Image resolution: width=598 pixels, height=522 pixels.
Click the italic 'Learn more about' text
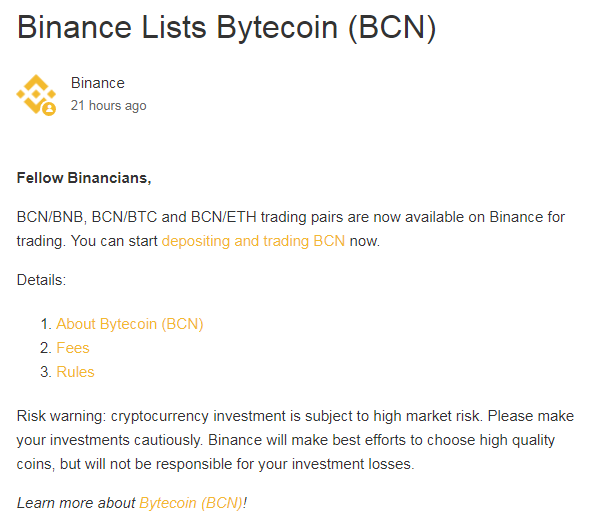(x=76, y=503)
